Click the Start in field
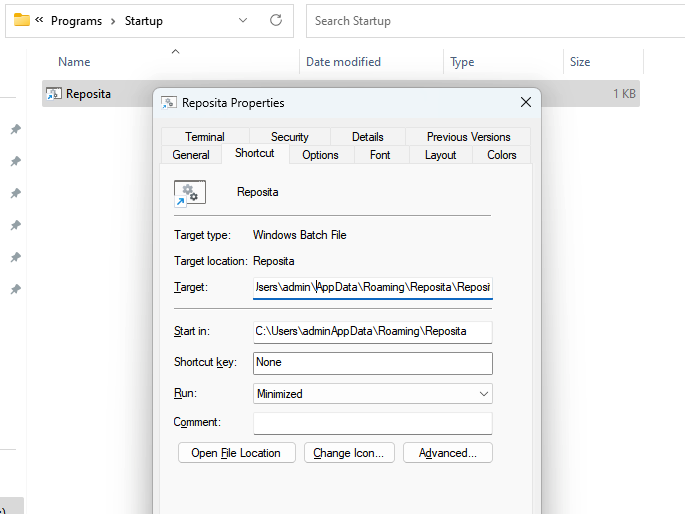 click(x=373, y=332)
